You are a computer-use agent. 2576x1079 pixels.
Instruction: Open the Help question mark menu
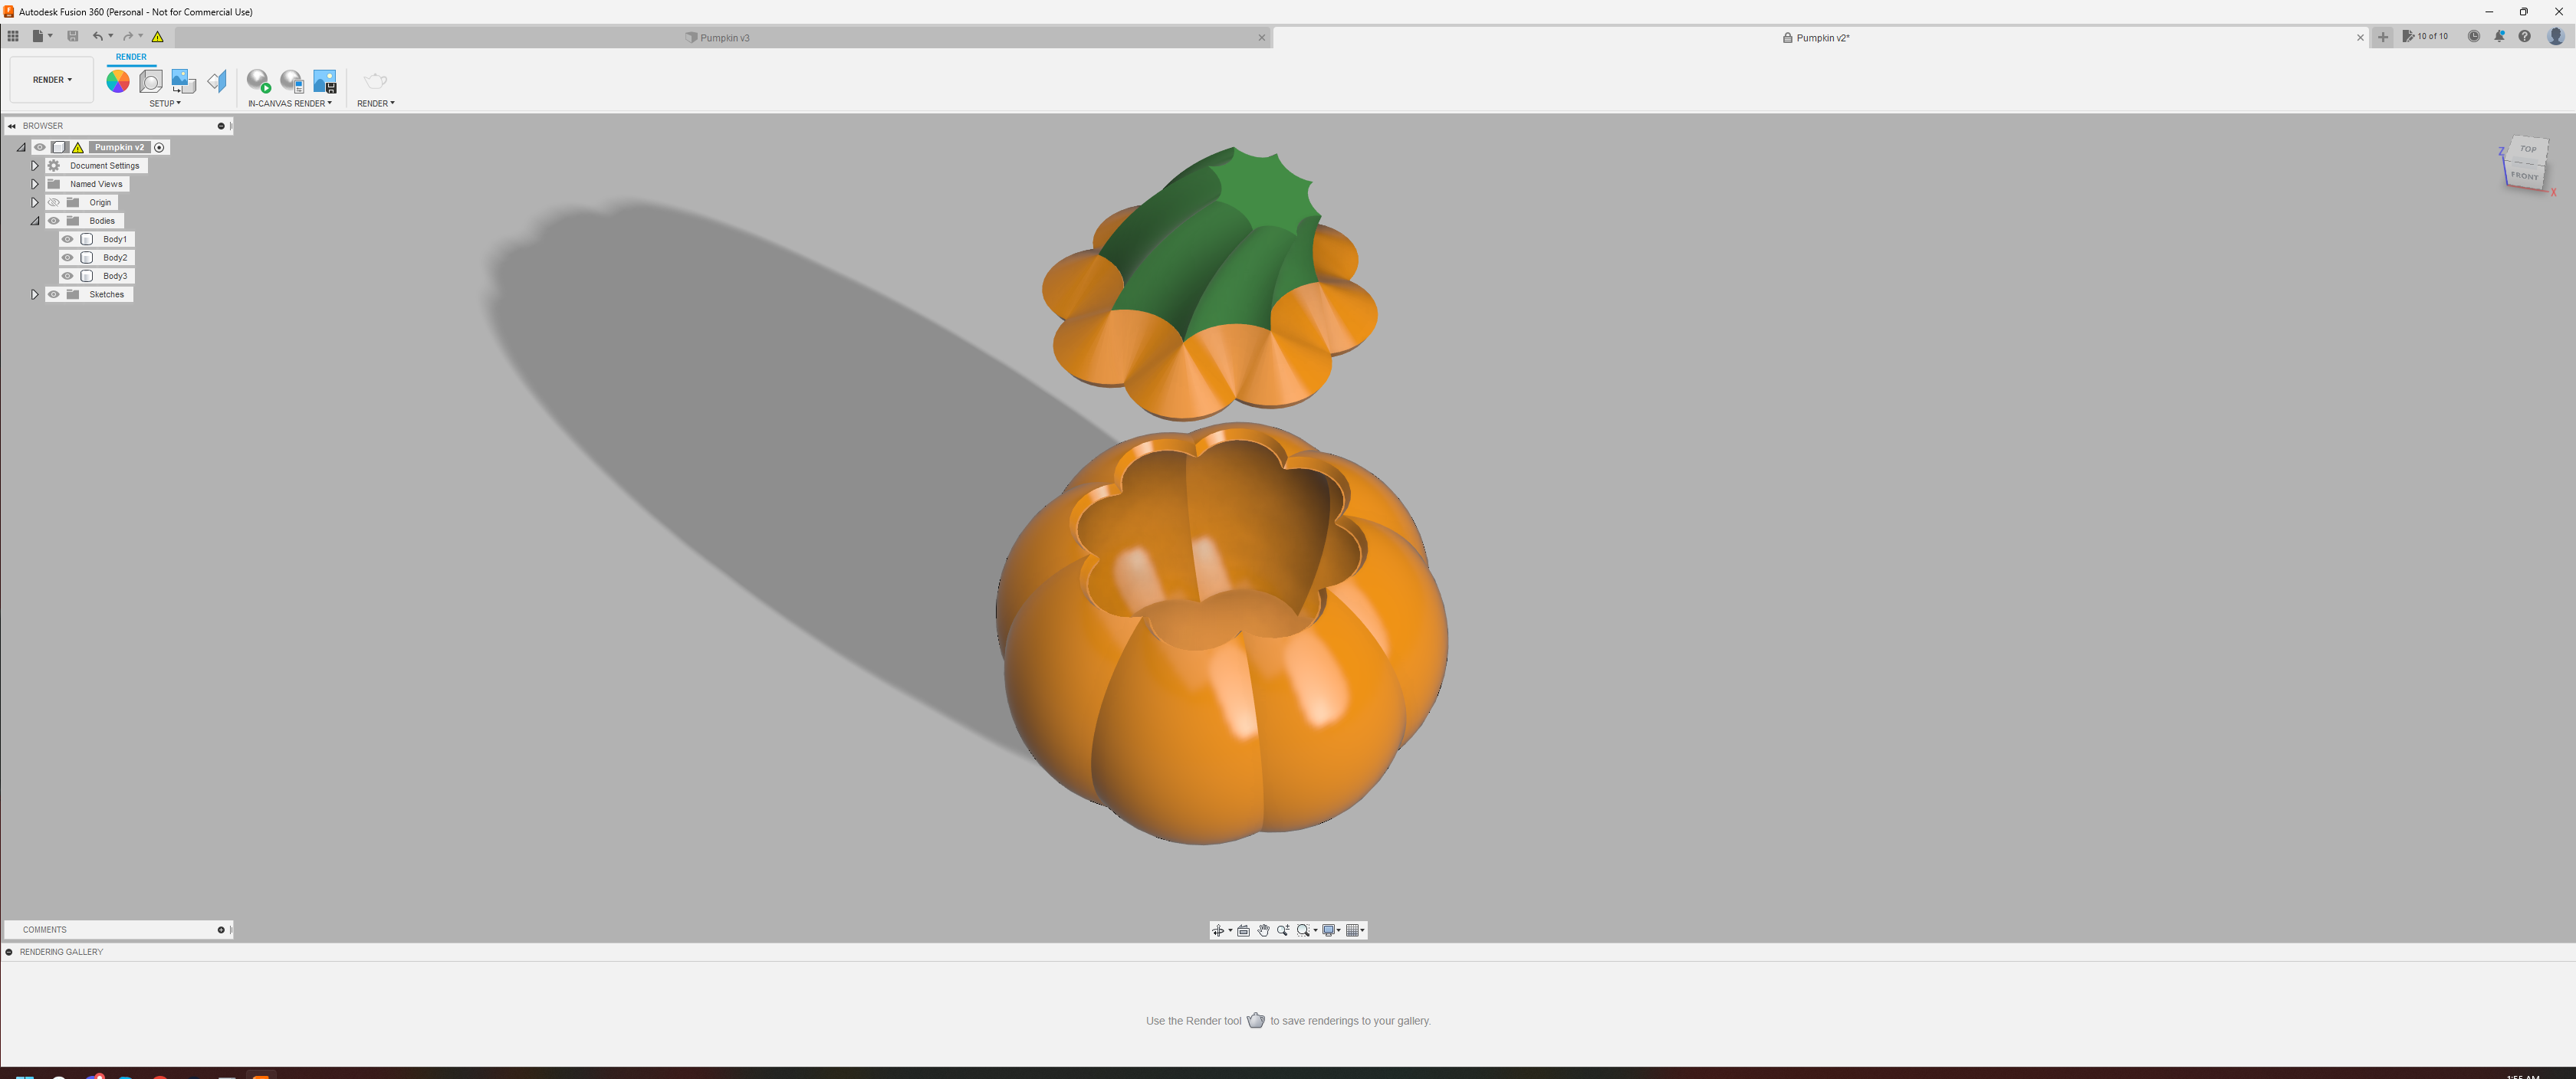point(2525,36)
